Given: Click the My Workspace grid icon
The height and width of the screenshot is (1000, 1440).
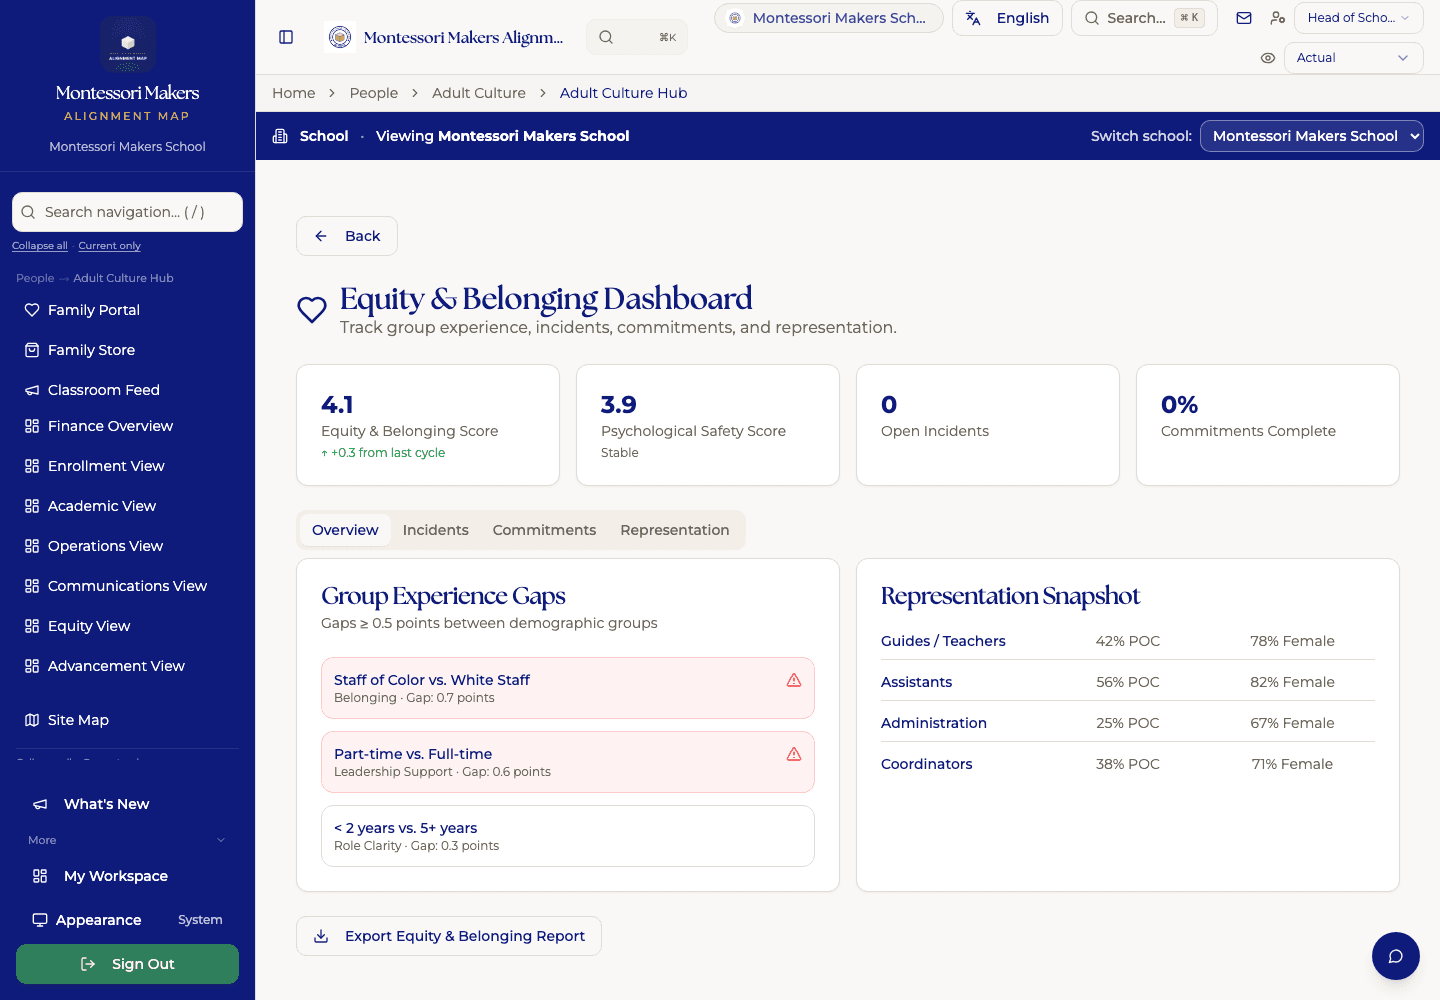Looking at the screenshot, I should 40,876.
